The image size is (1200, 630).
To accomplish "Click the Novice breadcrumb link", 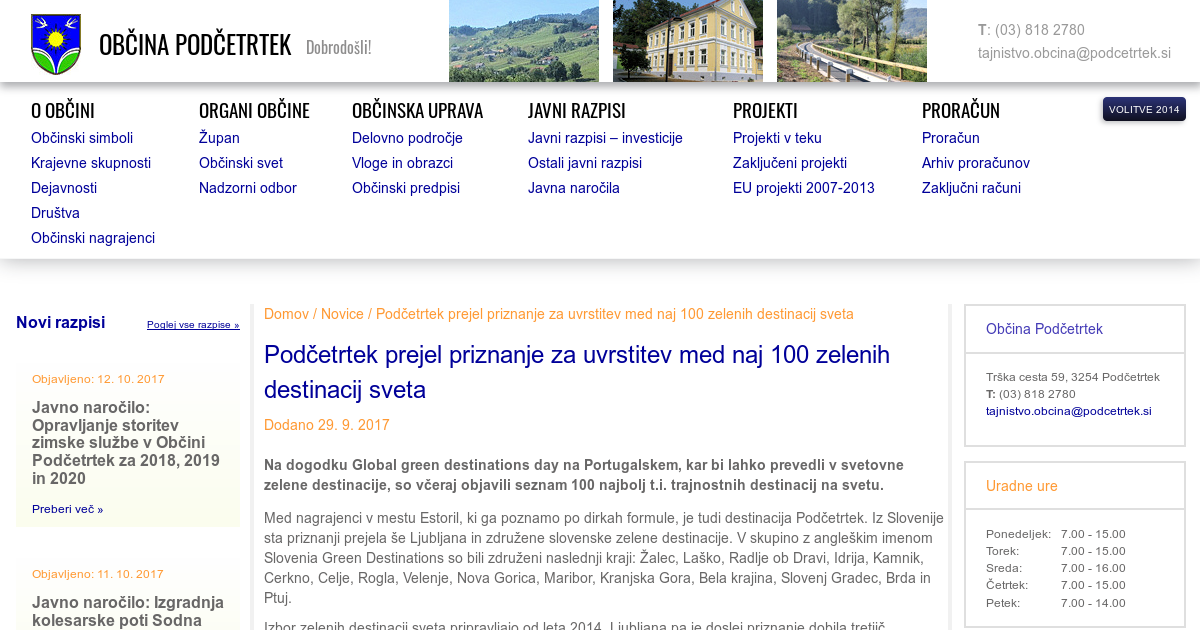I will pos(342,314).
